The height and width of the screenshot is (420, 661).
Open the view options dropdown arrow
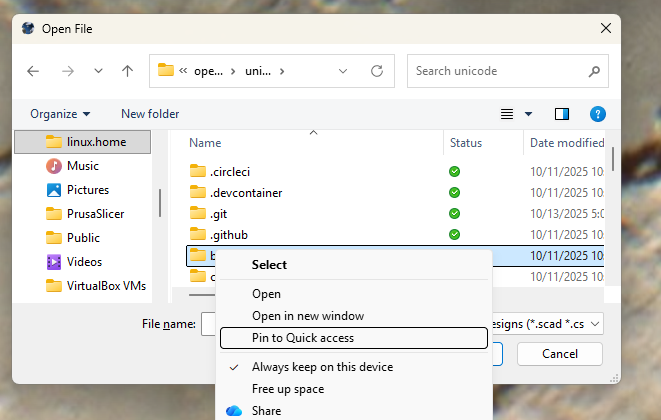coord(529,114)
